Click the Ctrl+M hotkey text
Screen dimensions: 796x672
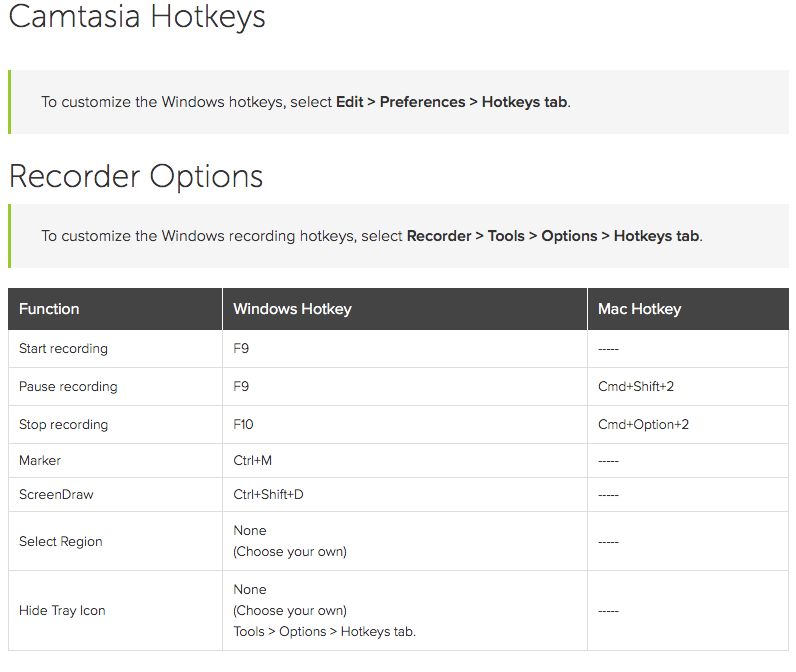pyautogui.click(x=252, y=461)
